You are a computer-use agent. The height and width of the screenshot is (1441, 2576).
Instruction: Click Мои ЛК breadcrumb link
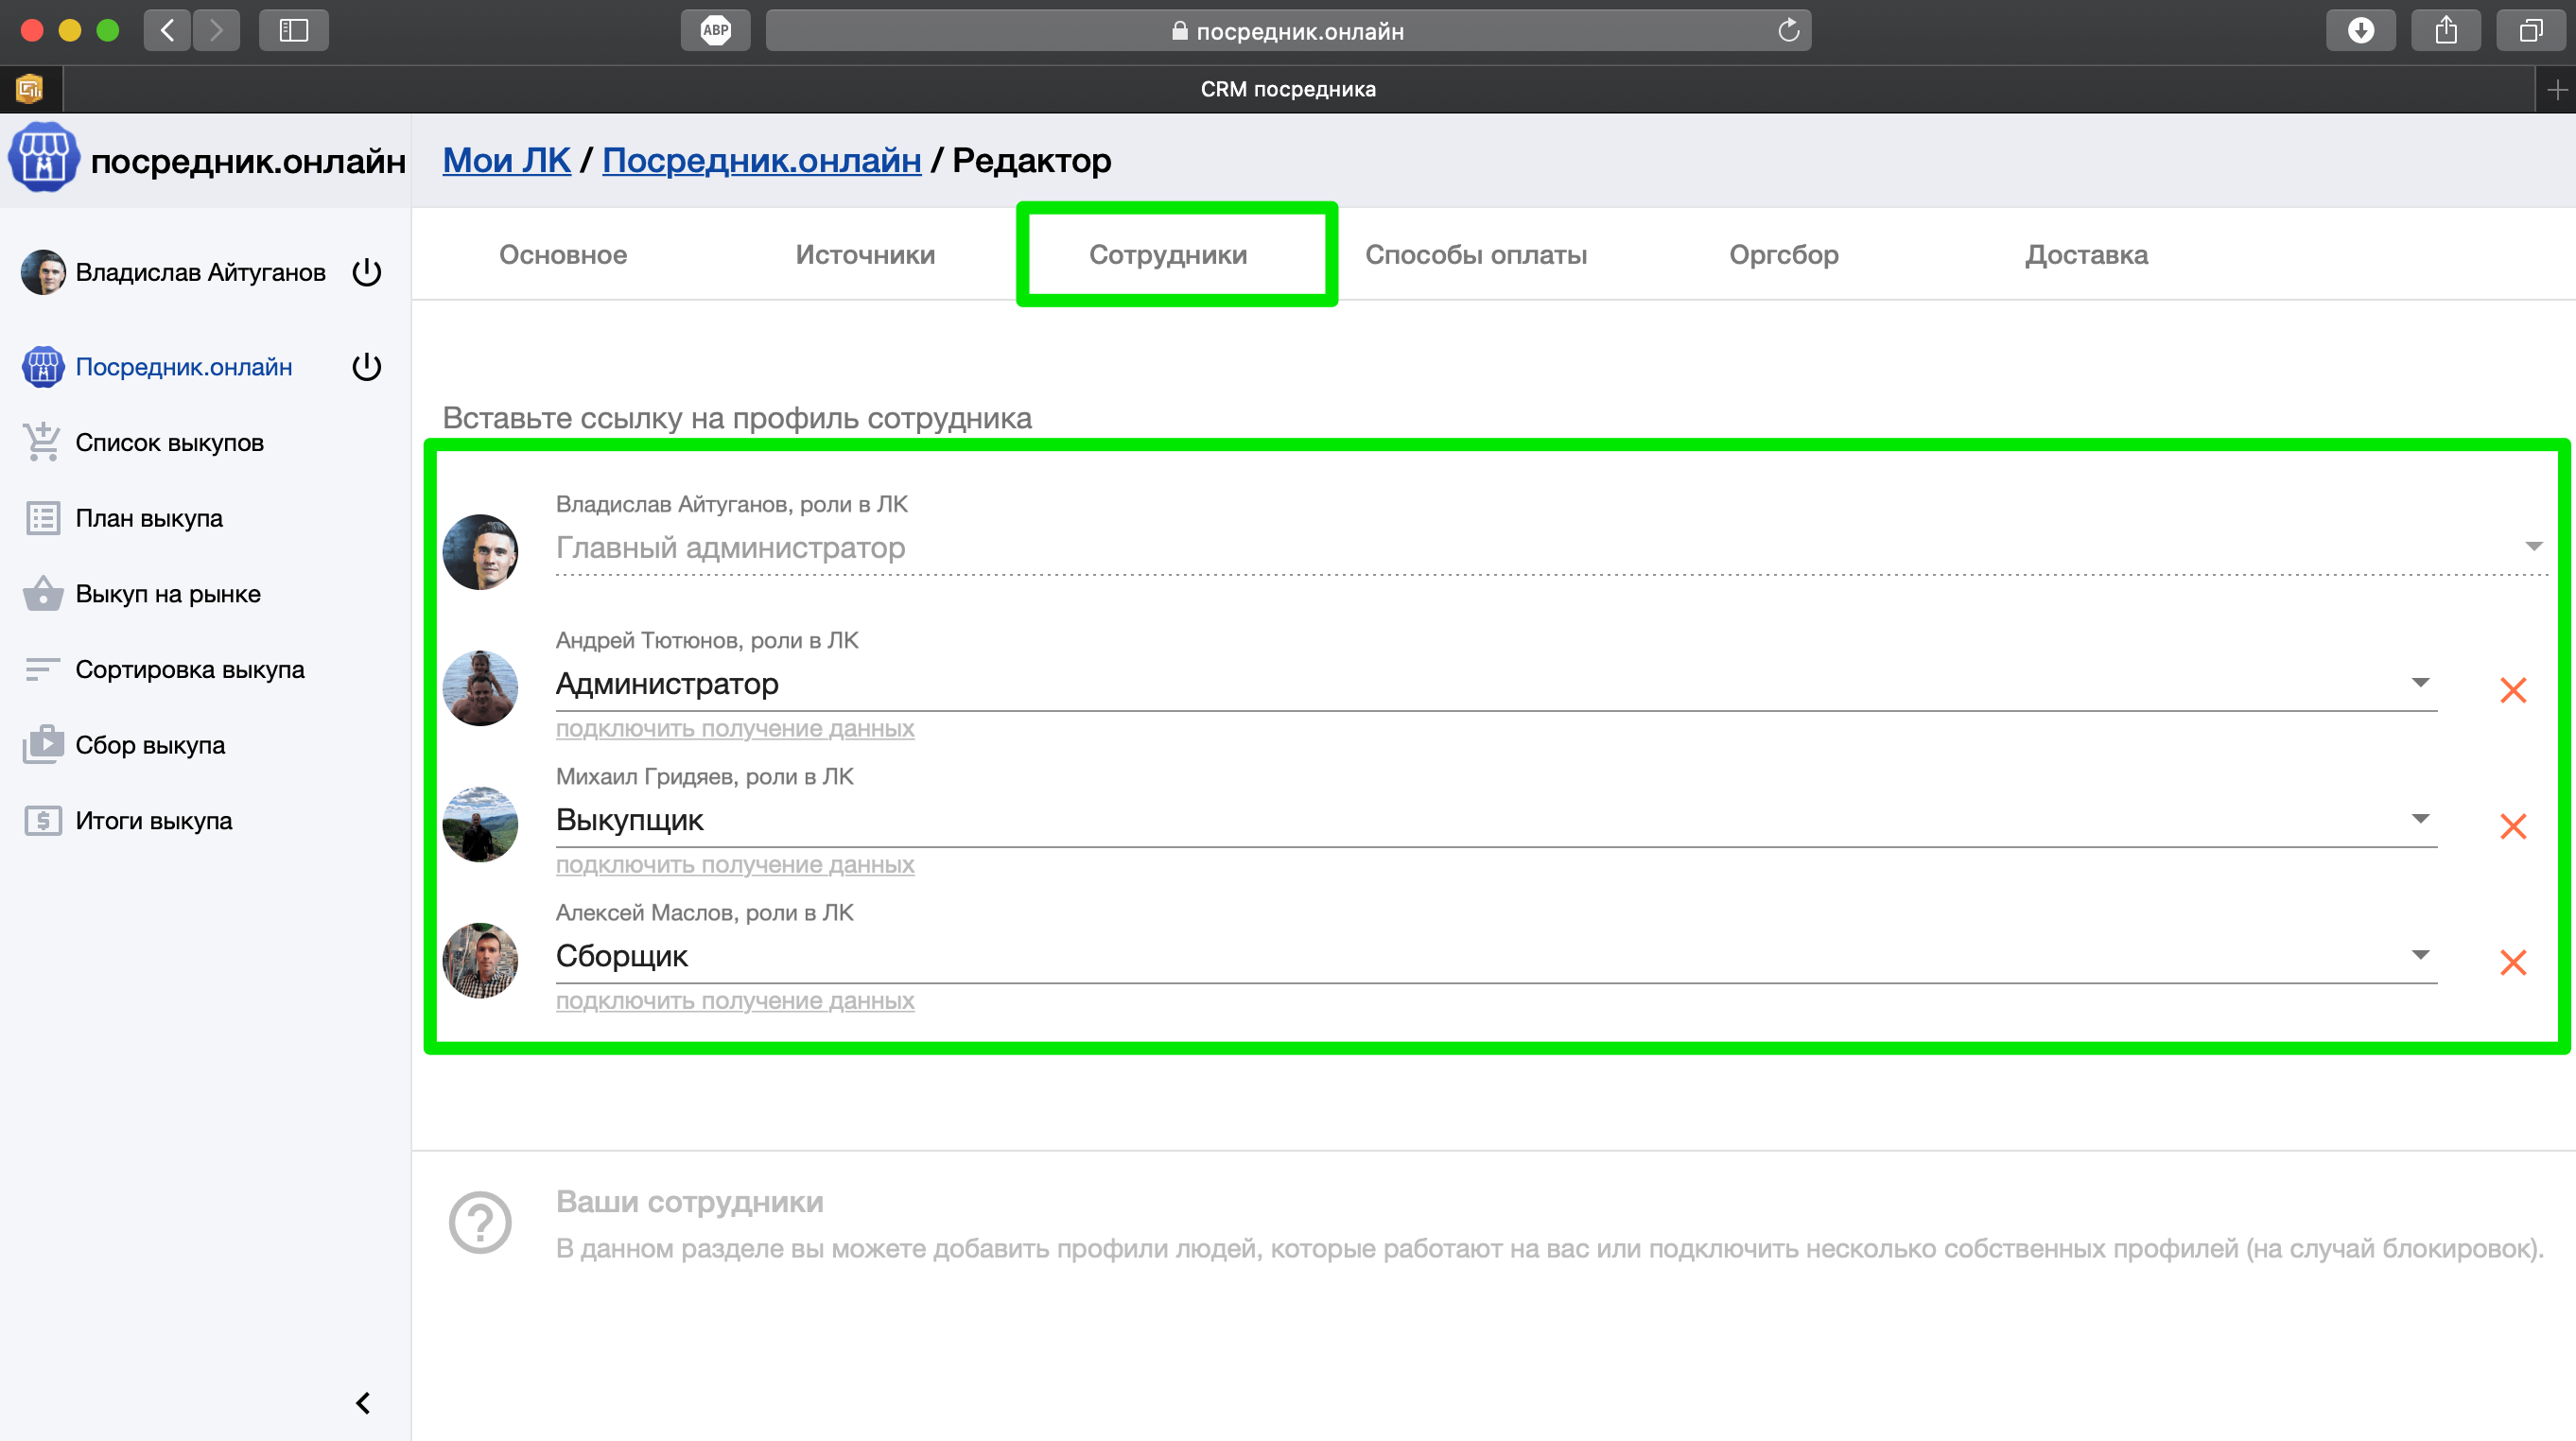506,160
